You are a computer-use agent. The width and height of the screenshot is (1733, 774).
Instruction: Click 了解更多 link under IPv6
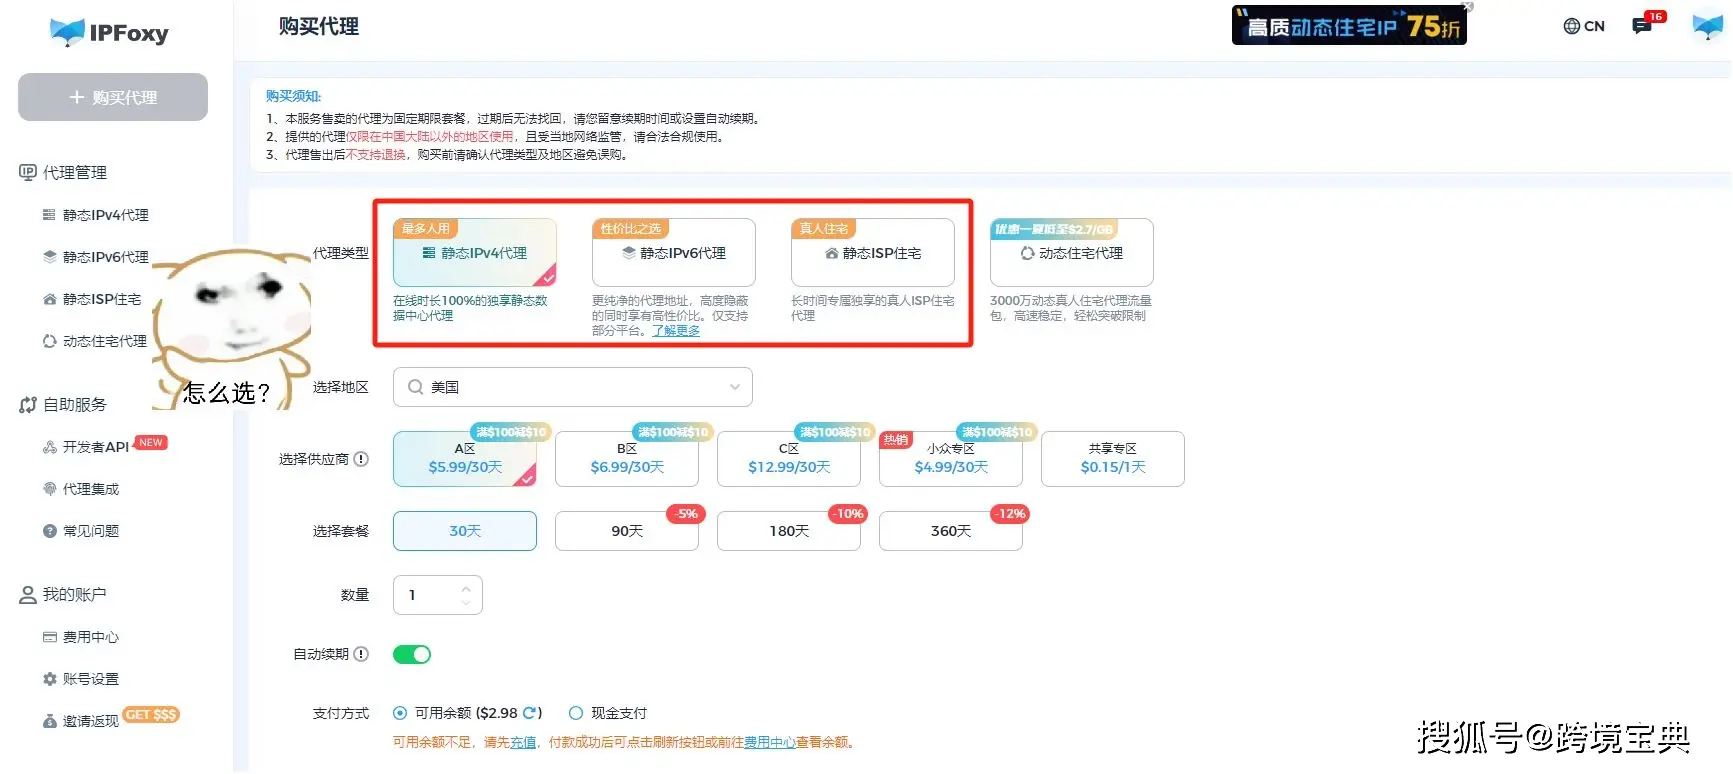pyautogui.click(x=676, y=331)
